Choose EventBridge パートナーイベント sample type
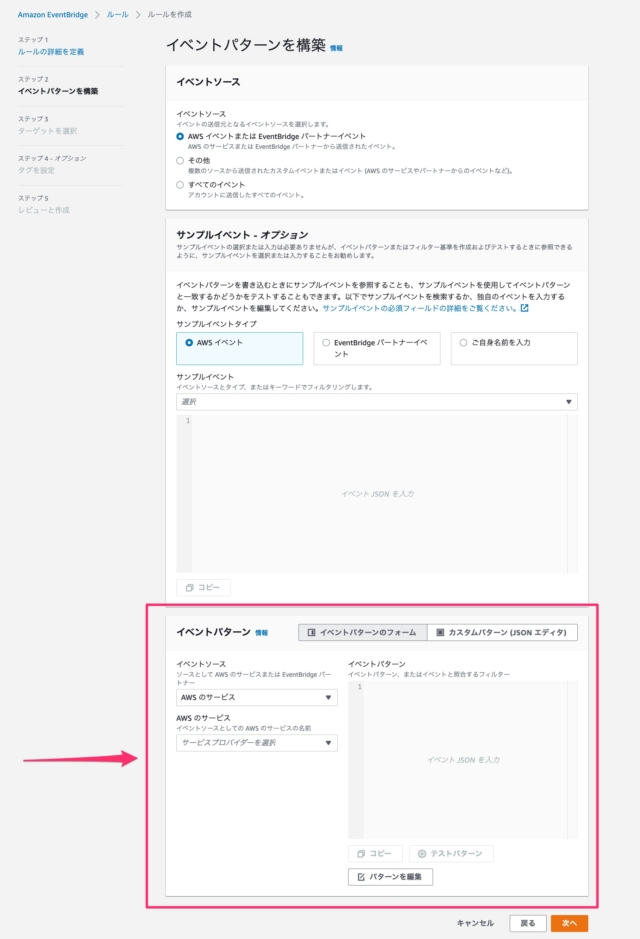The image size is (640, 939). click(377, 349)
